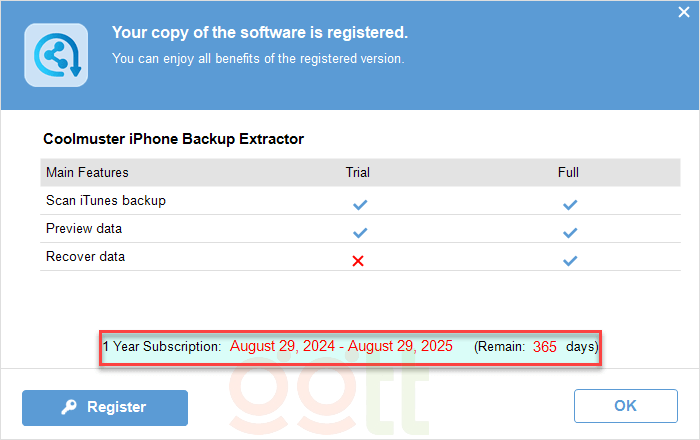Select the Recover data row label
This screenshot has height=440, width=700.
(86, 256)
